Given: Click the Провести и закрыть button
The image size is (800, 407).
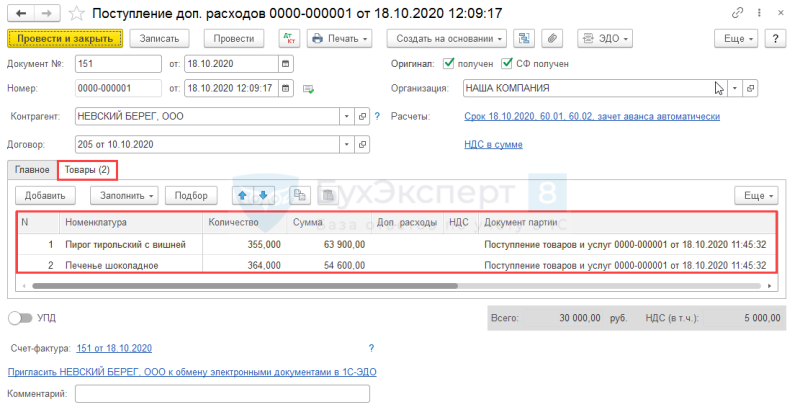Looking at the screenshot, I should pyautogui.click(x=65, y=39).
